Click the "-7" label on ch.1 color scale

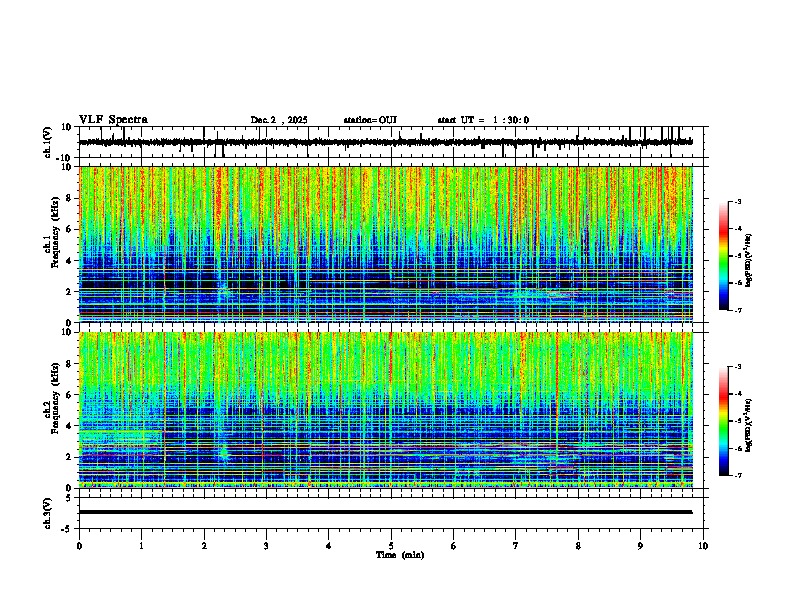[737, 310]
